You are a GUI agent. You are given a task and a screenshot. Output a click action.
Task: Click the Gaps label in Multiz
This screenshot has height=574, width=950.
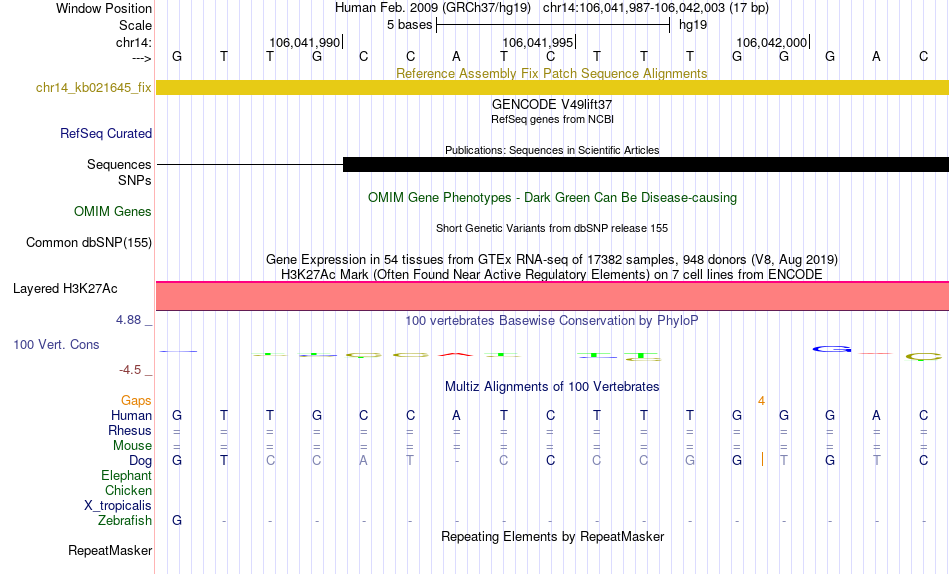click(x=136, y=400)
